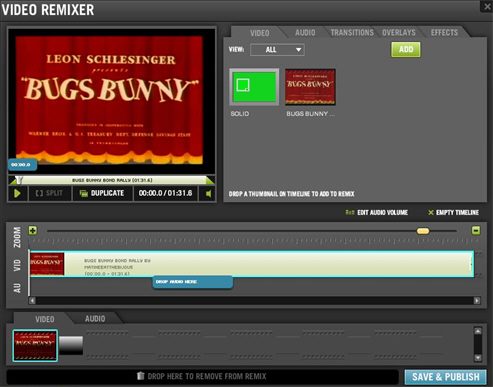Click Save & Publish
493x387 pixels.
pos(445,377)
